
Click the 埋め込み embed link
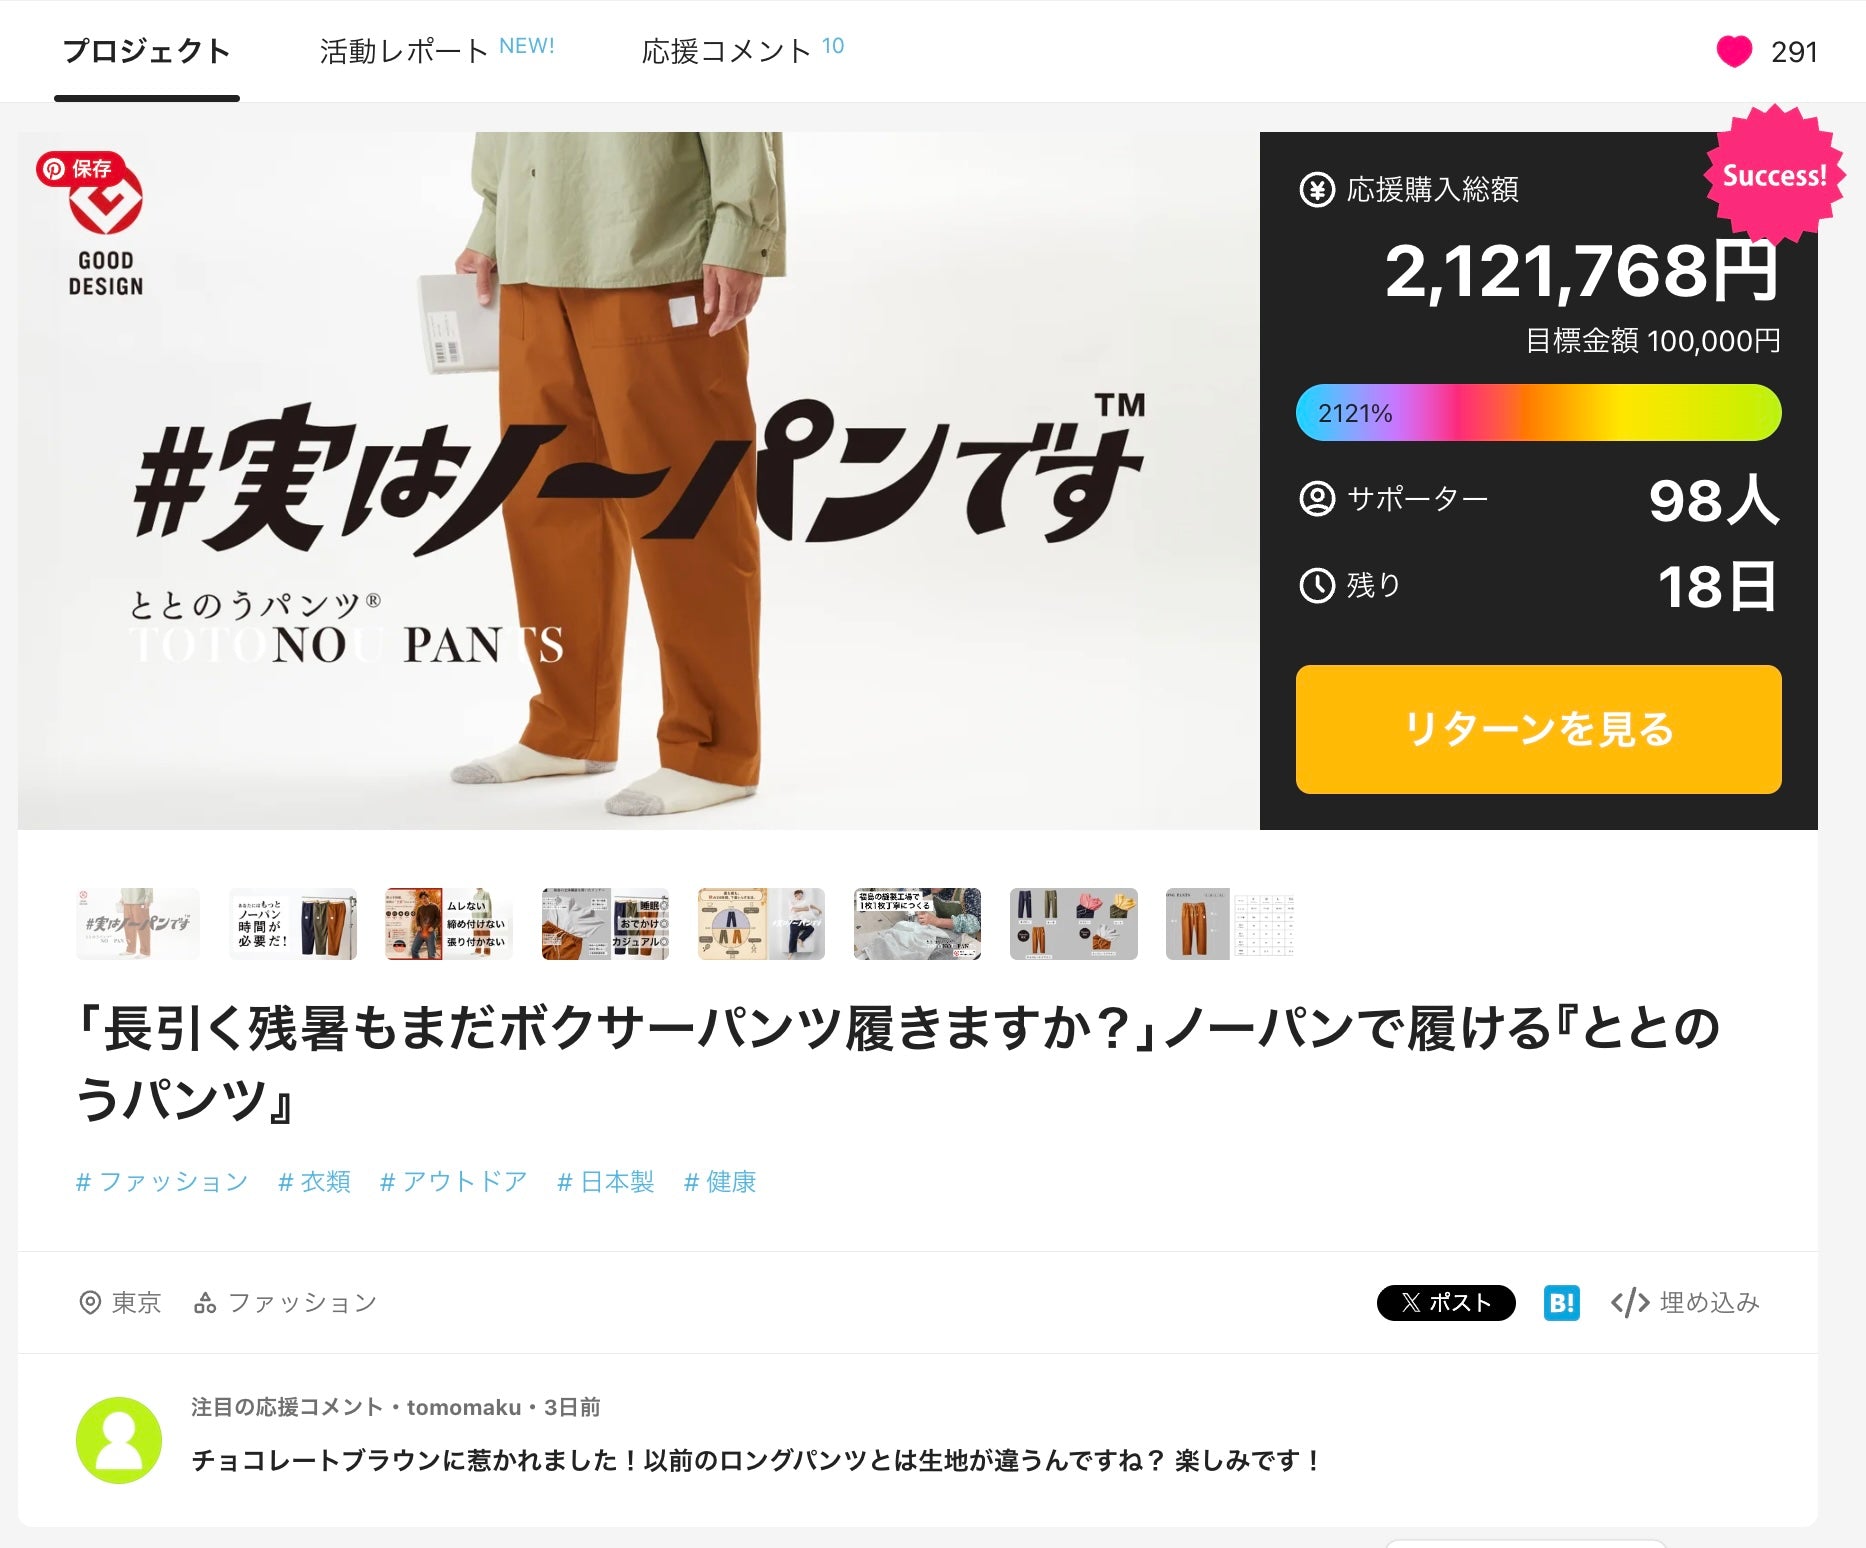(x=1709, y=1302)
